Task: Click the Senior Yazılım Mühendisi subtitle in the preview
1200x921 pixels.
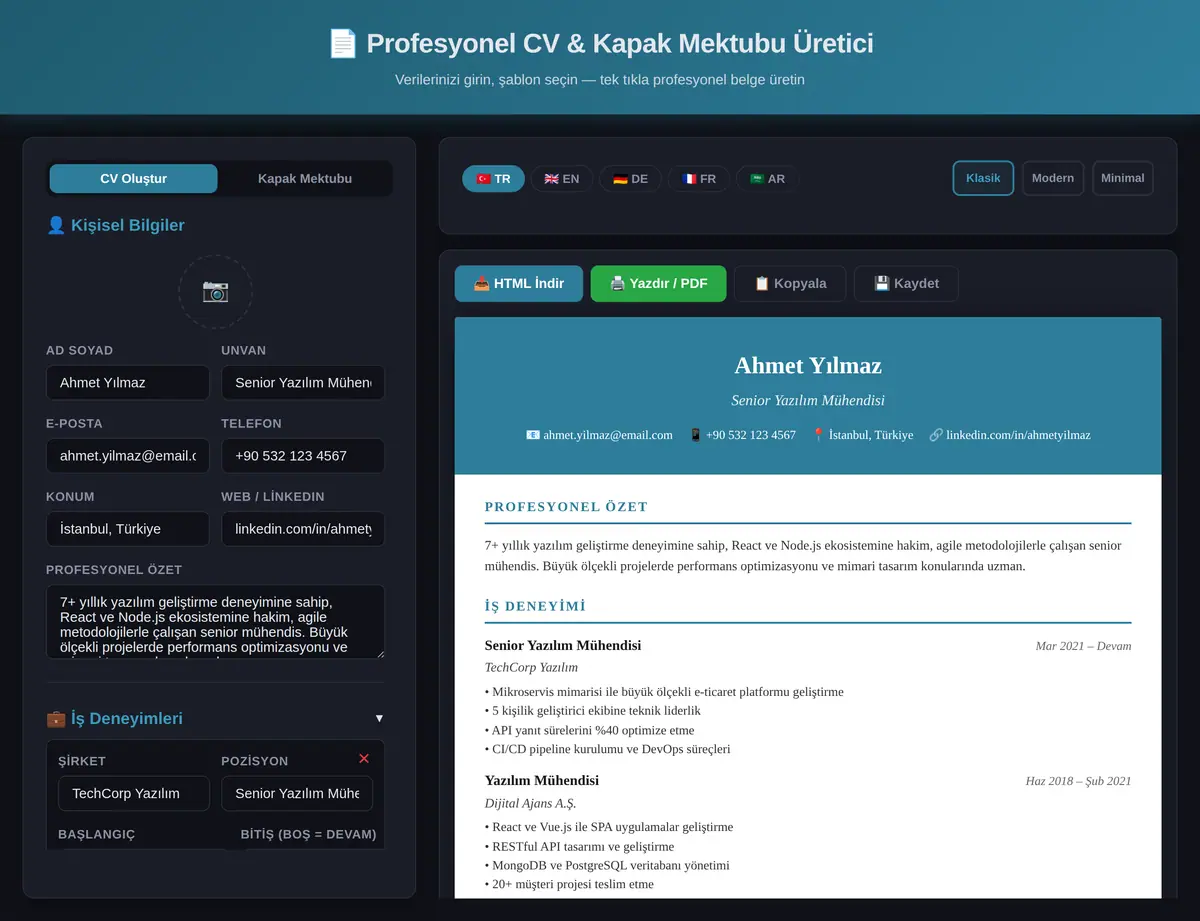Action: [x=808, y=400]
